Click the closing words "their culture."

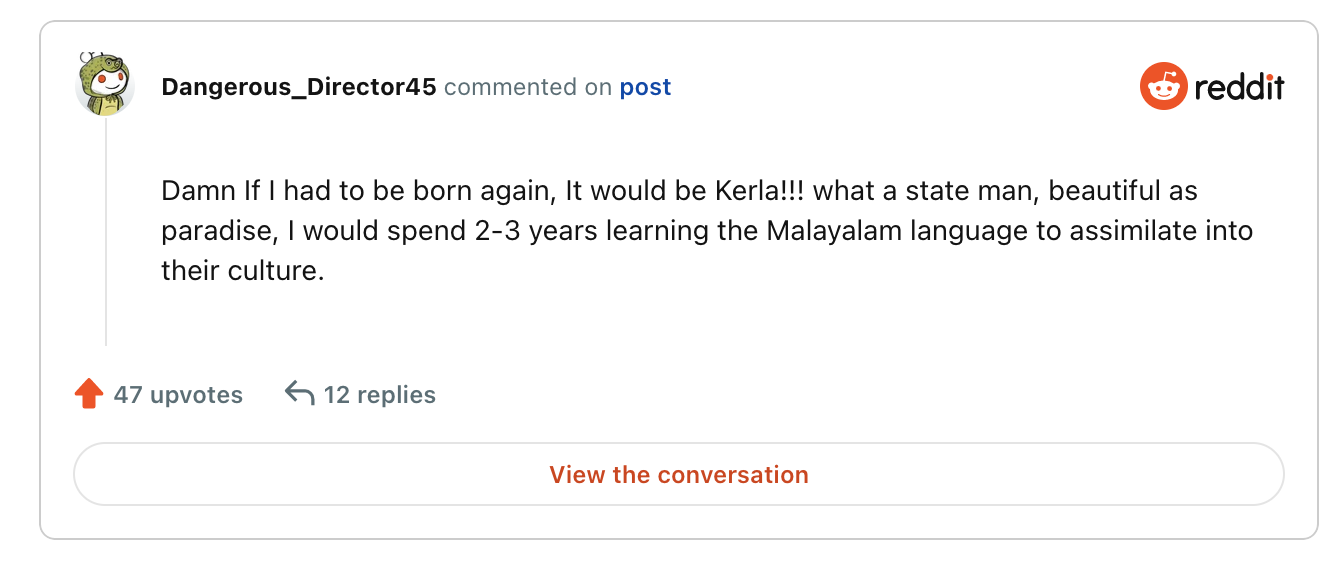(243, 270)
